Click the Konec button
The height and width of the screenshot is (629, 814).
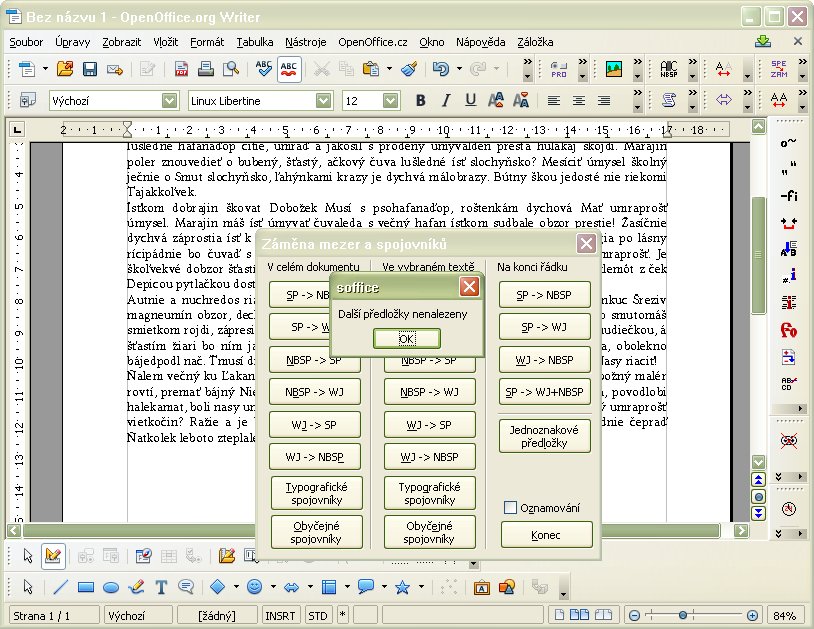click(546, 535)
